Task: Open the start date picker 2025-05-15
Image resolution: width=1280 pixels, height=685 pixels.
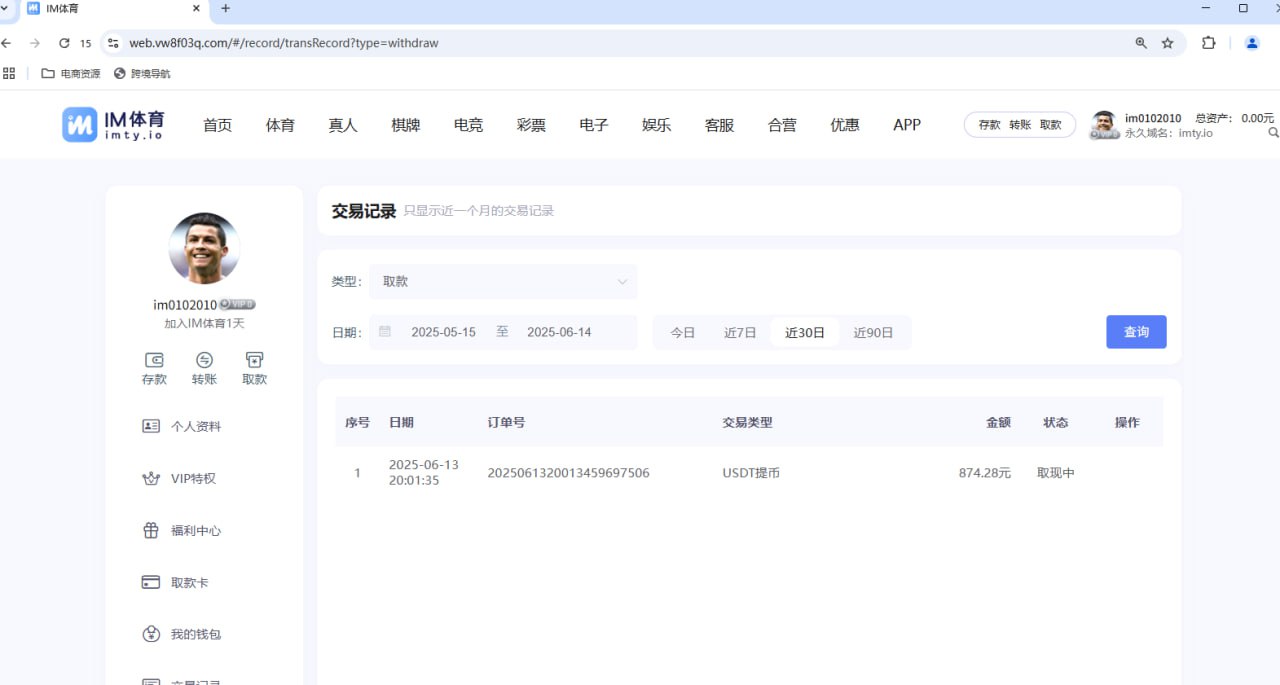Action: [x=443, y=333]
